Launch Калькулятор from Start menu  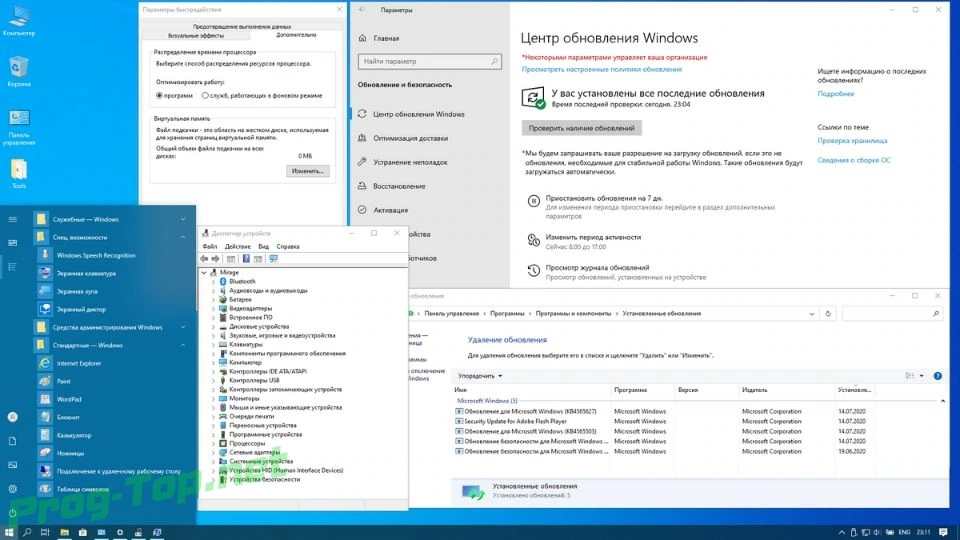click(x=73, y=435)
